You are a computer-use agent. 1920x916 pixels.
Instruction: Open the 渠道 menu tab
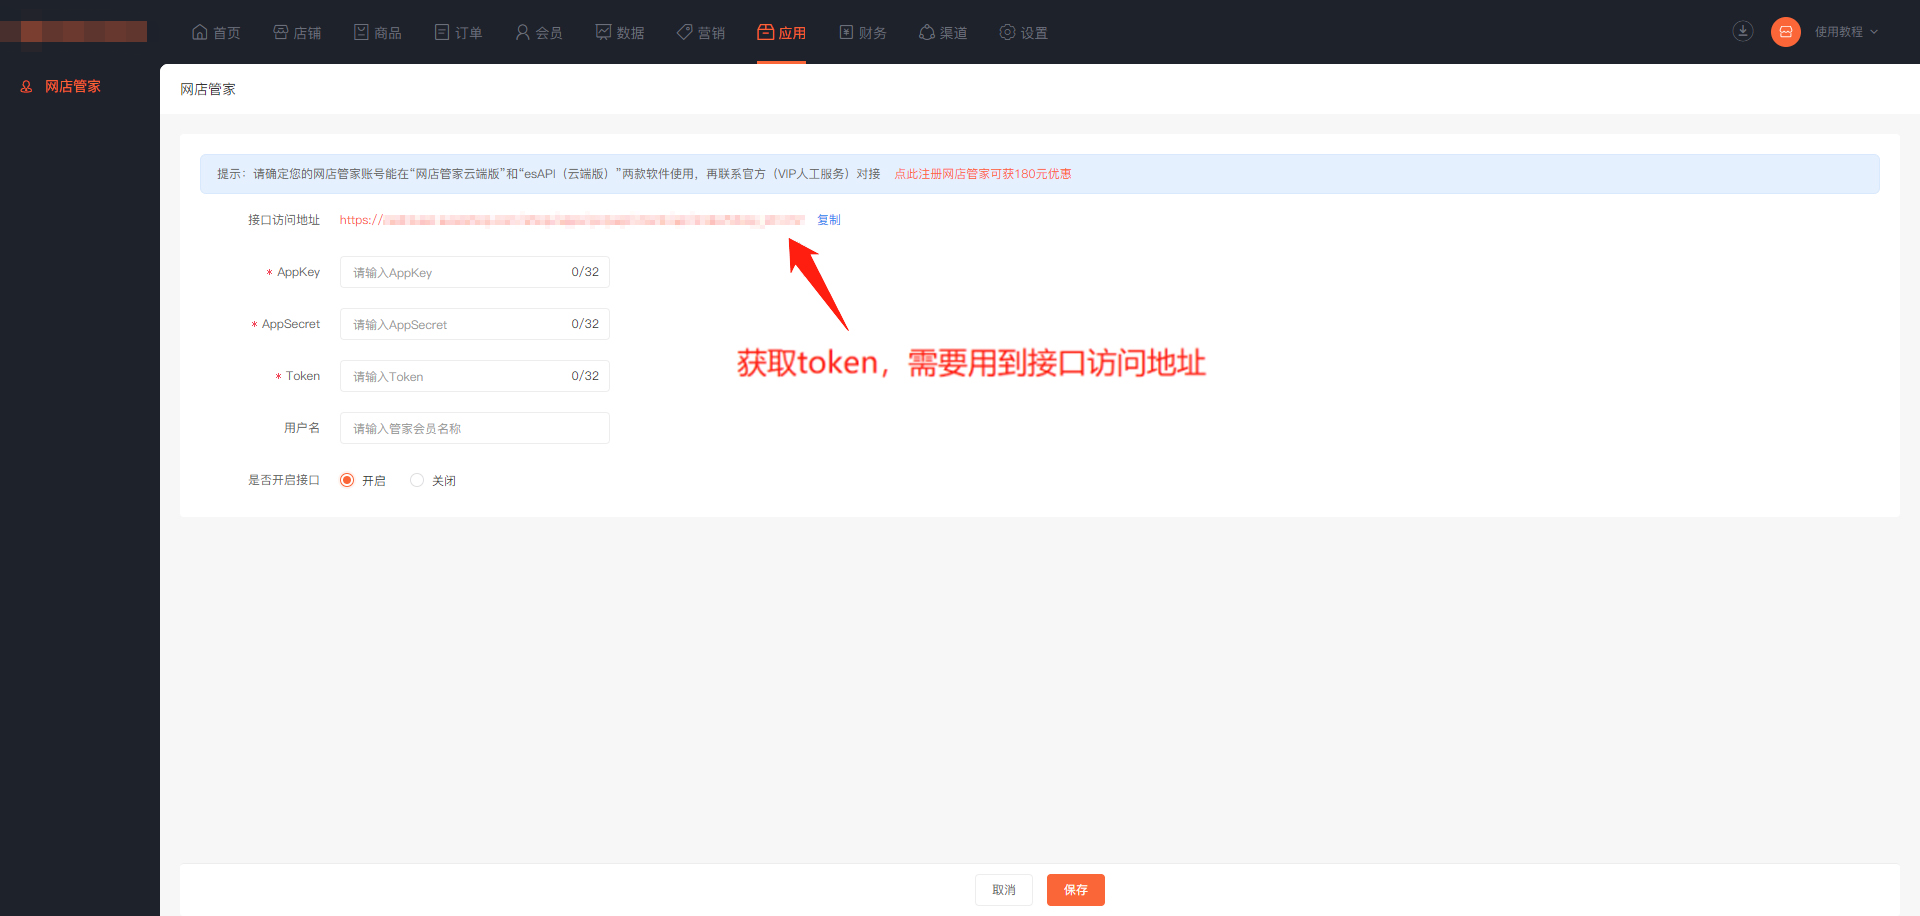point(943,32)
